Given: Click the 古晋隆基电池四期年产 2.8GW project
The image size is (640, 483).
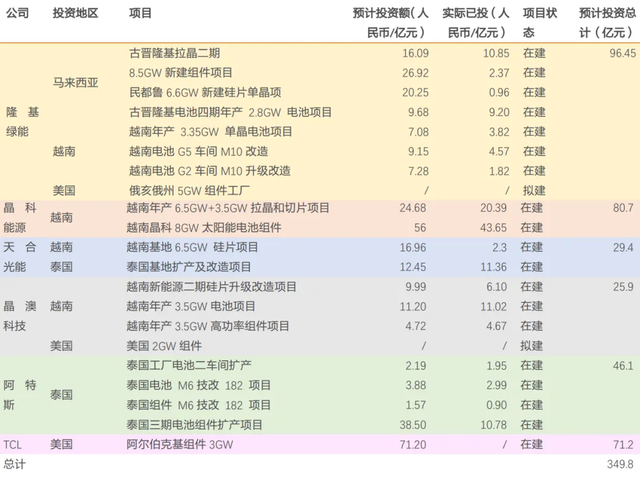Looking at the screenshot, I should pos(230,112).
